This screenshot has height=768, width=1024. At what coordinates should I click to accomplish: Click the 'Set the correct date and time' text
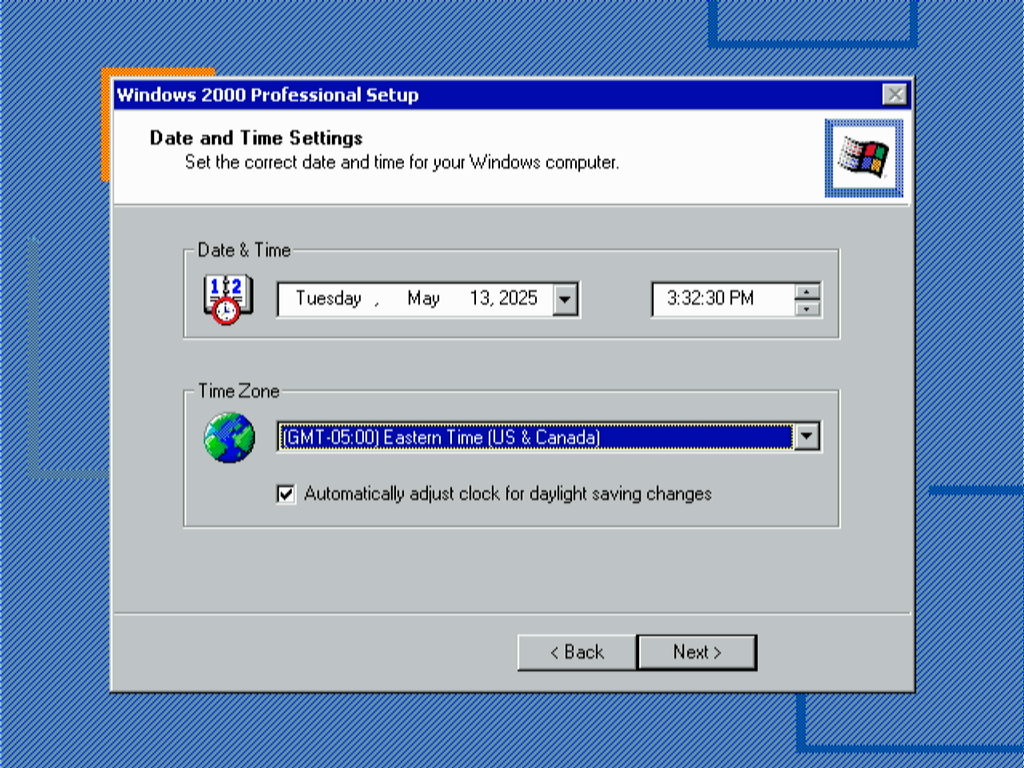coord(402,162)
